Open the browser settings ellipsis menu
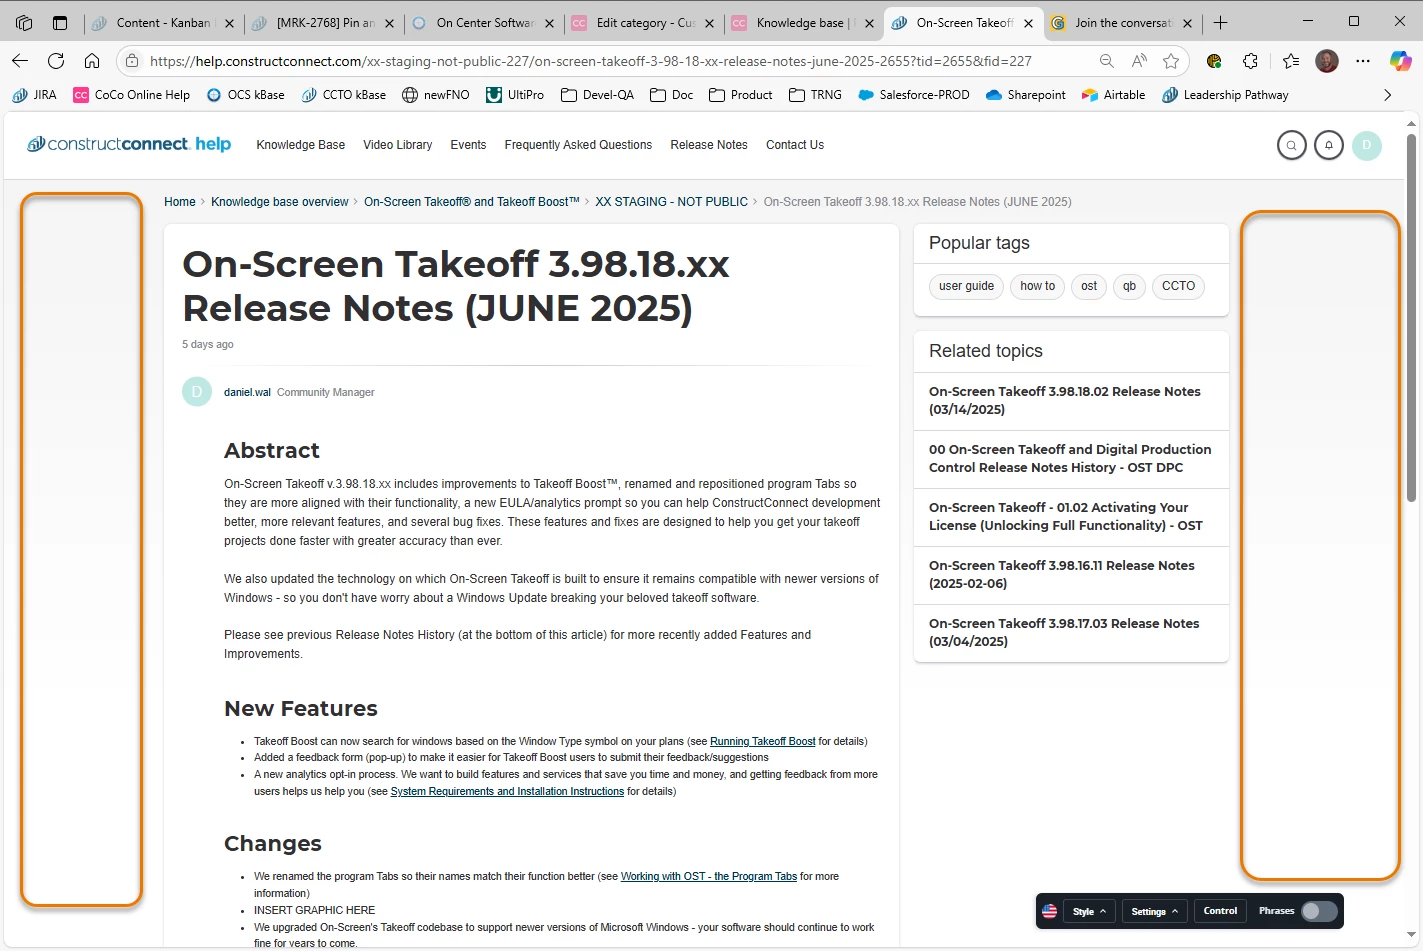This screenshot has height=951, width=1423. point(1363,61)
